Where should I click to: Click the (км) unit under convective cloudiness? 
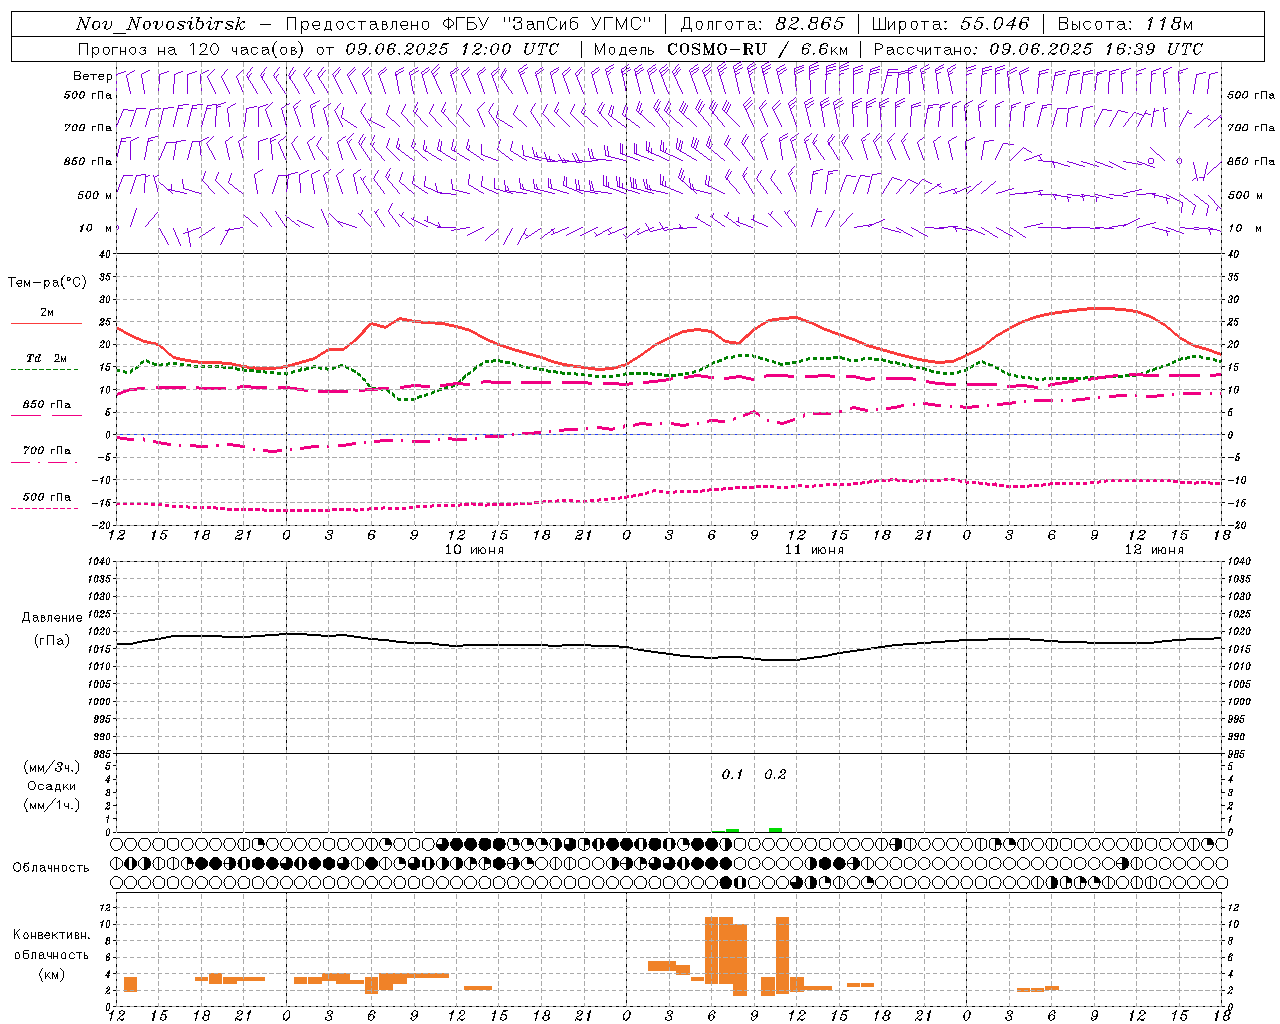(x=52, y=974)
